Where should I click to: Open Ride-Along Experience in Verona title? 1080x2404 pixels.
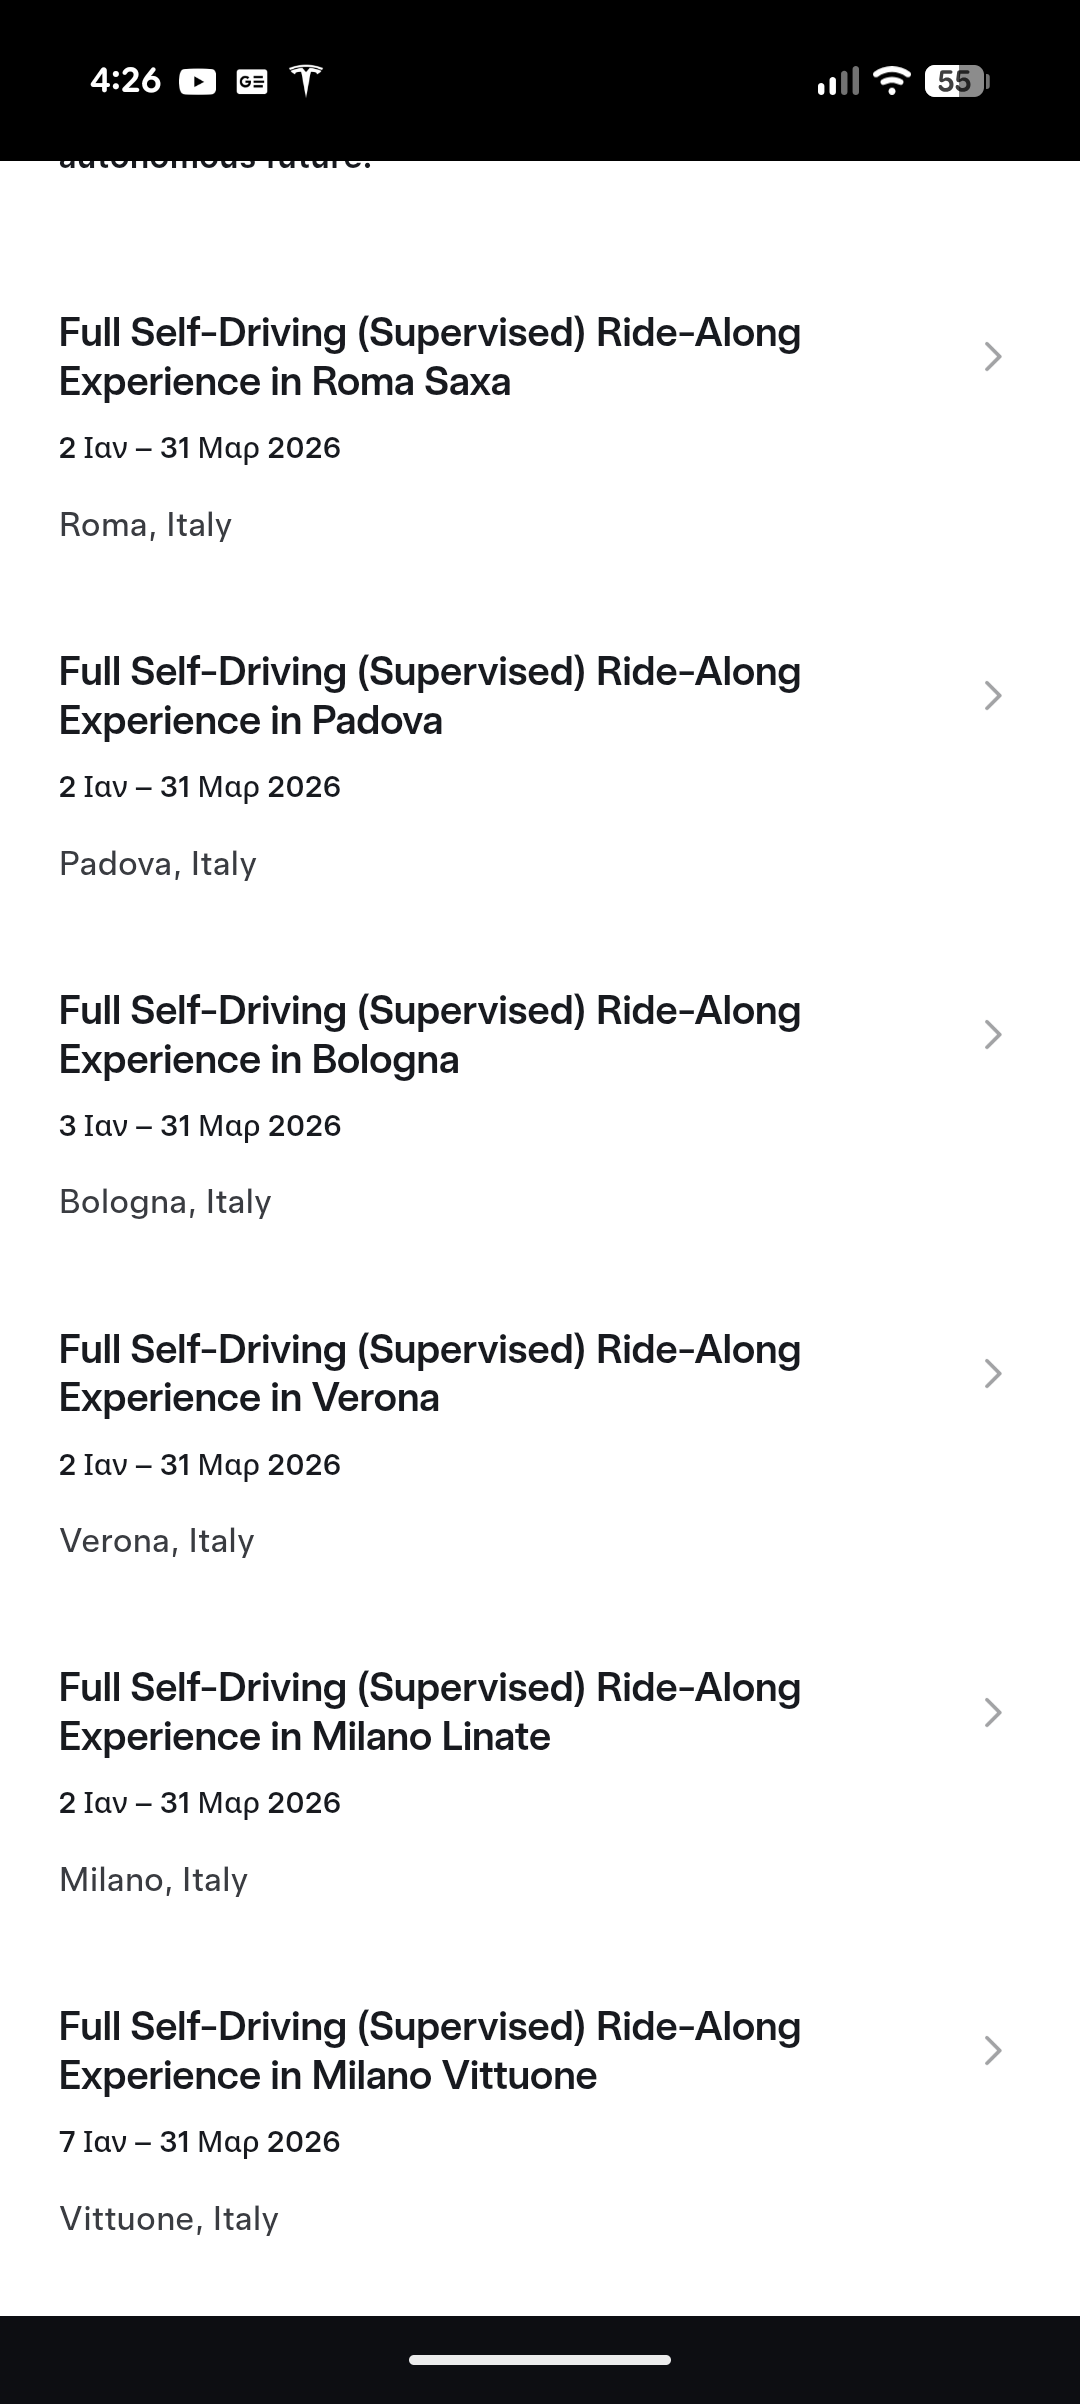pyautogui.click(x=430, y=1374)
